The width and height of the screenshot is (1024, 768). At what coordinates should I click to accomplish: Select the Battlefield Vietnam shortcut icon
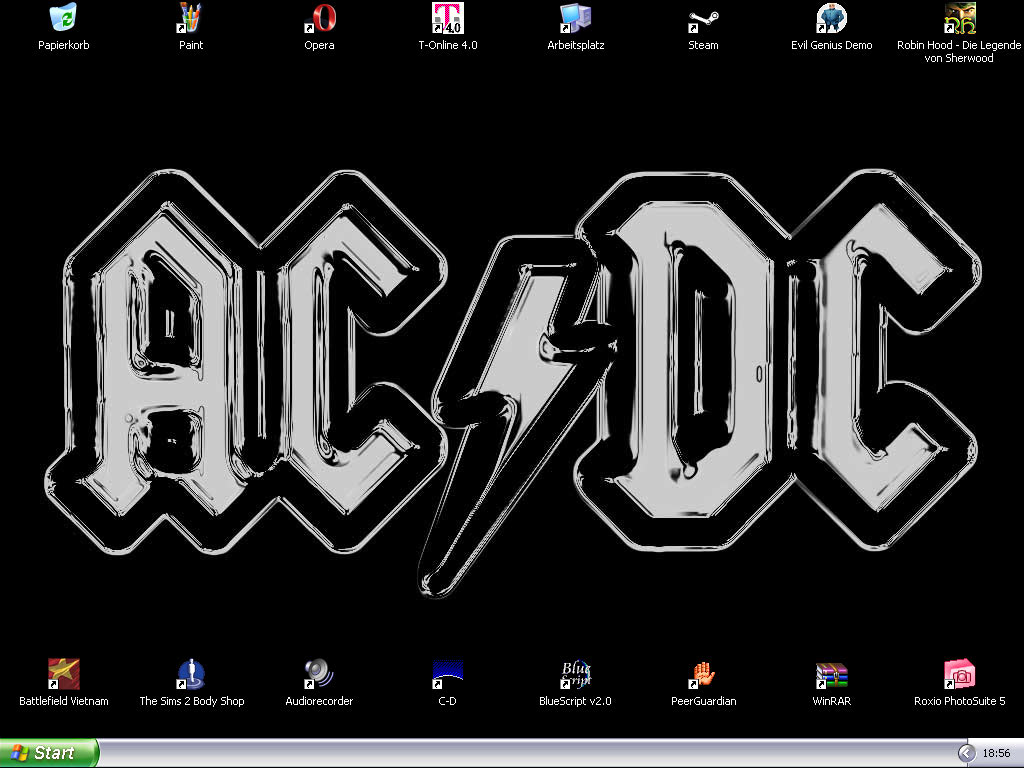[63, 674]
